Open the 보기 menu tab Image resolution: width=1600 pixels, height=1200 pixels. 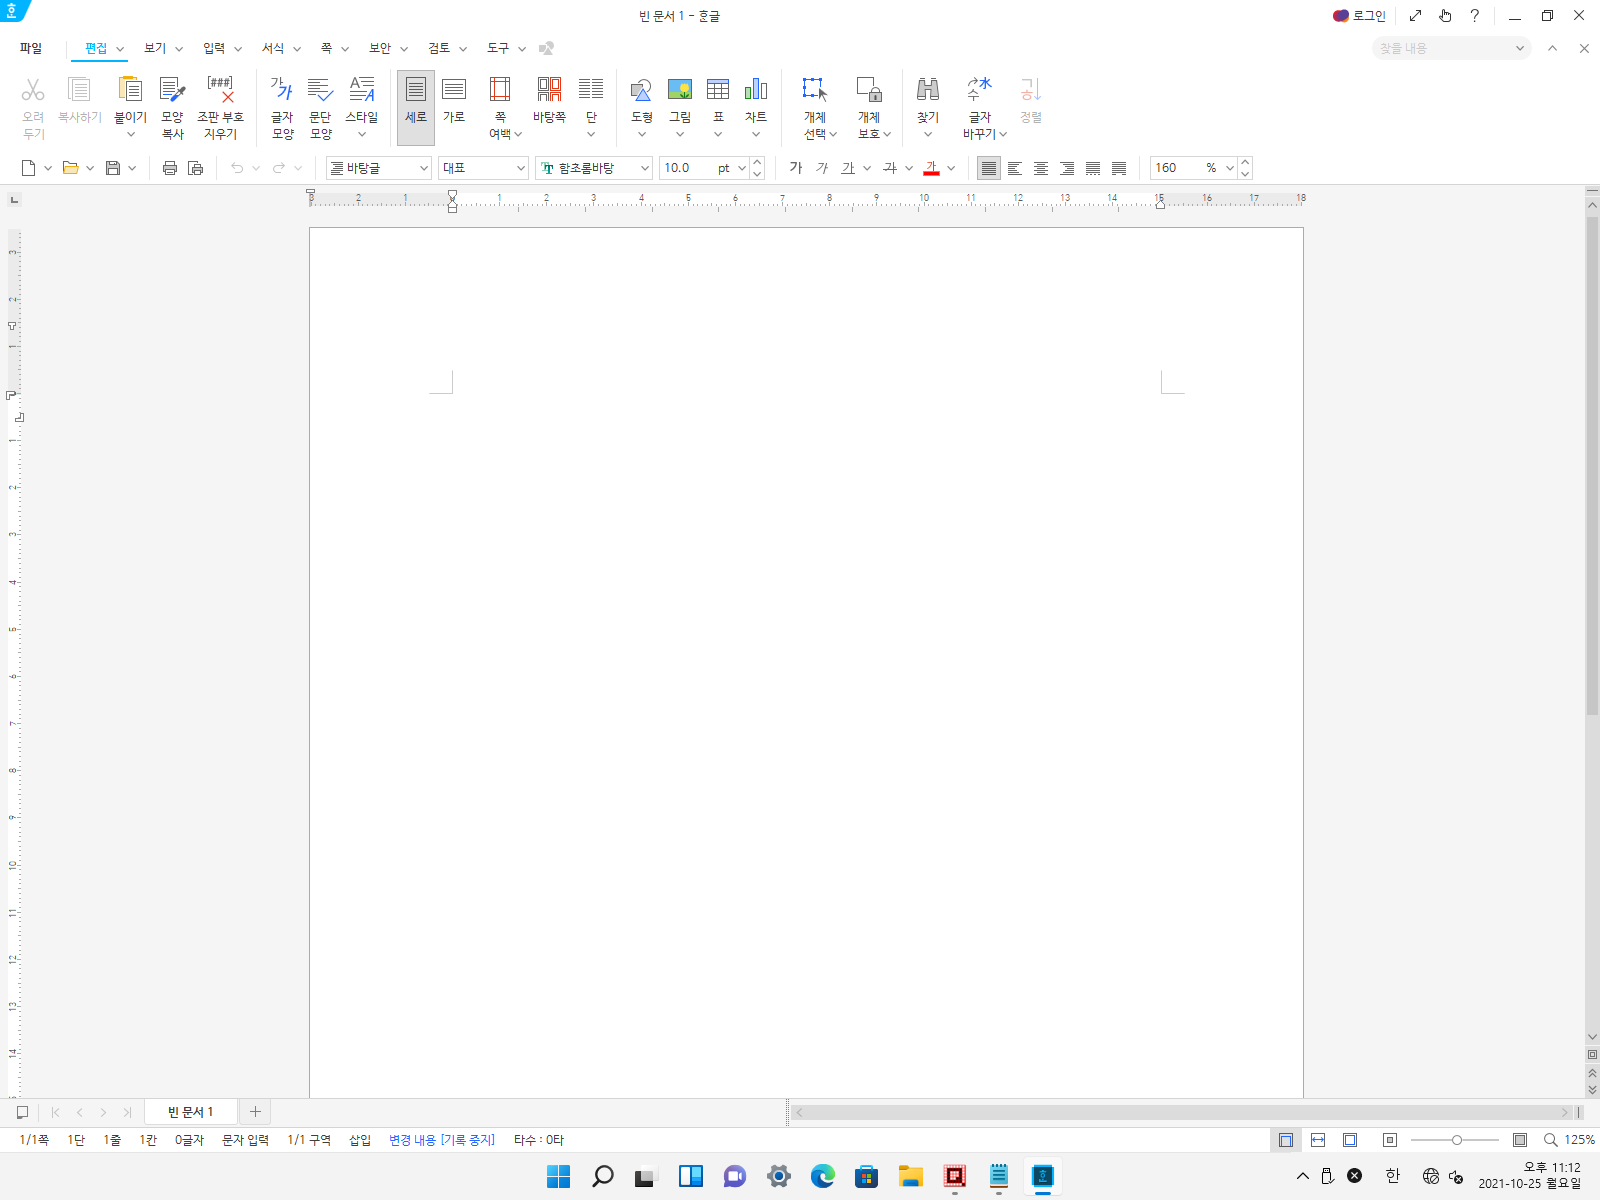pos(155,48)
